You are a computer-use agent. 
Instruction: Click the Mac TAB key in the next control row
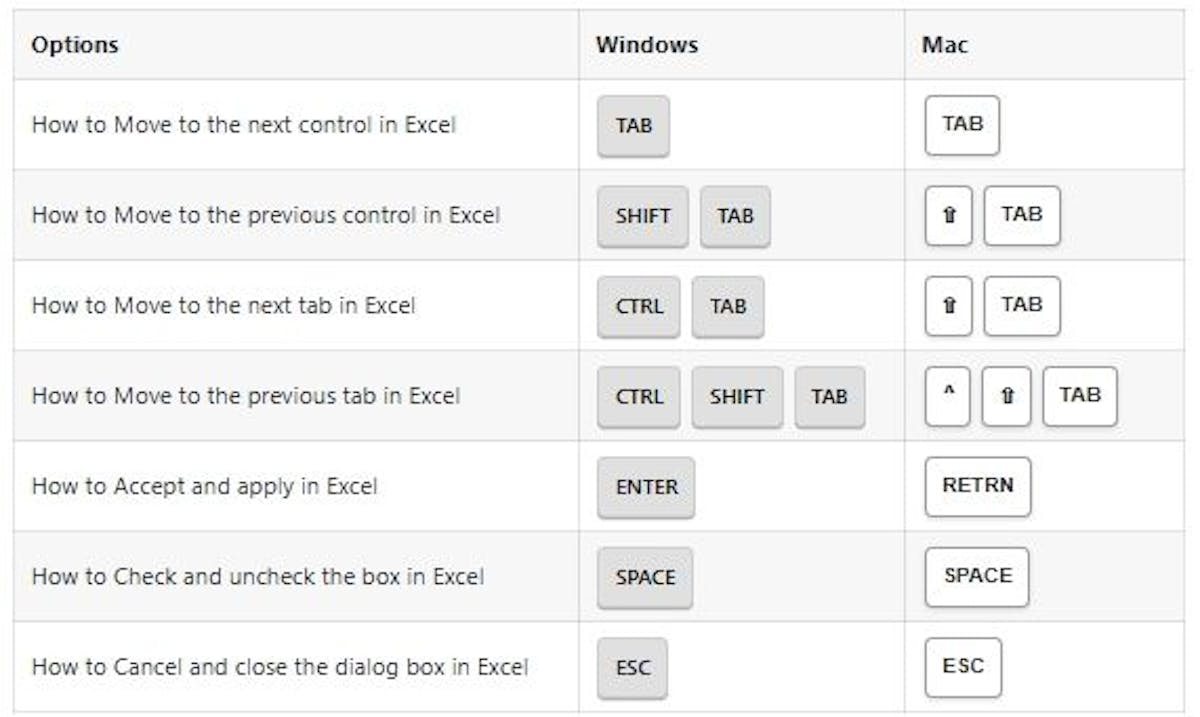tap(962, 125)
